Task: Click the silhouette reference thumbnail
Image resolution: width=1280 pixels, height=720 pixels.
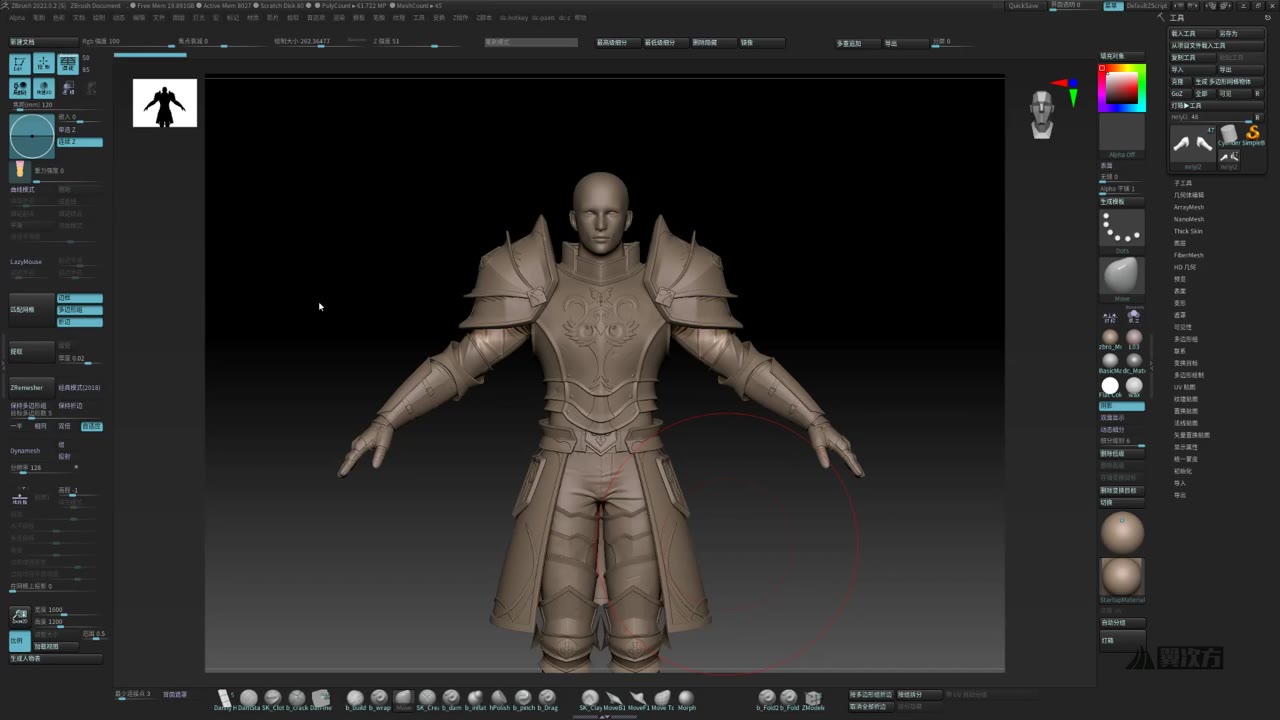Action: pyautogui.click(x=165, y=103)
